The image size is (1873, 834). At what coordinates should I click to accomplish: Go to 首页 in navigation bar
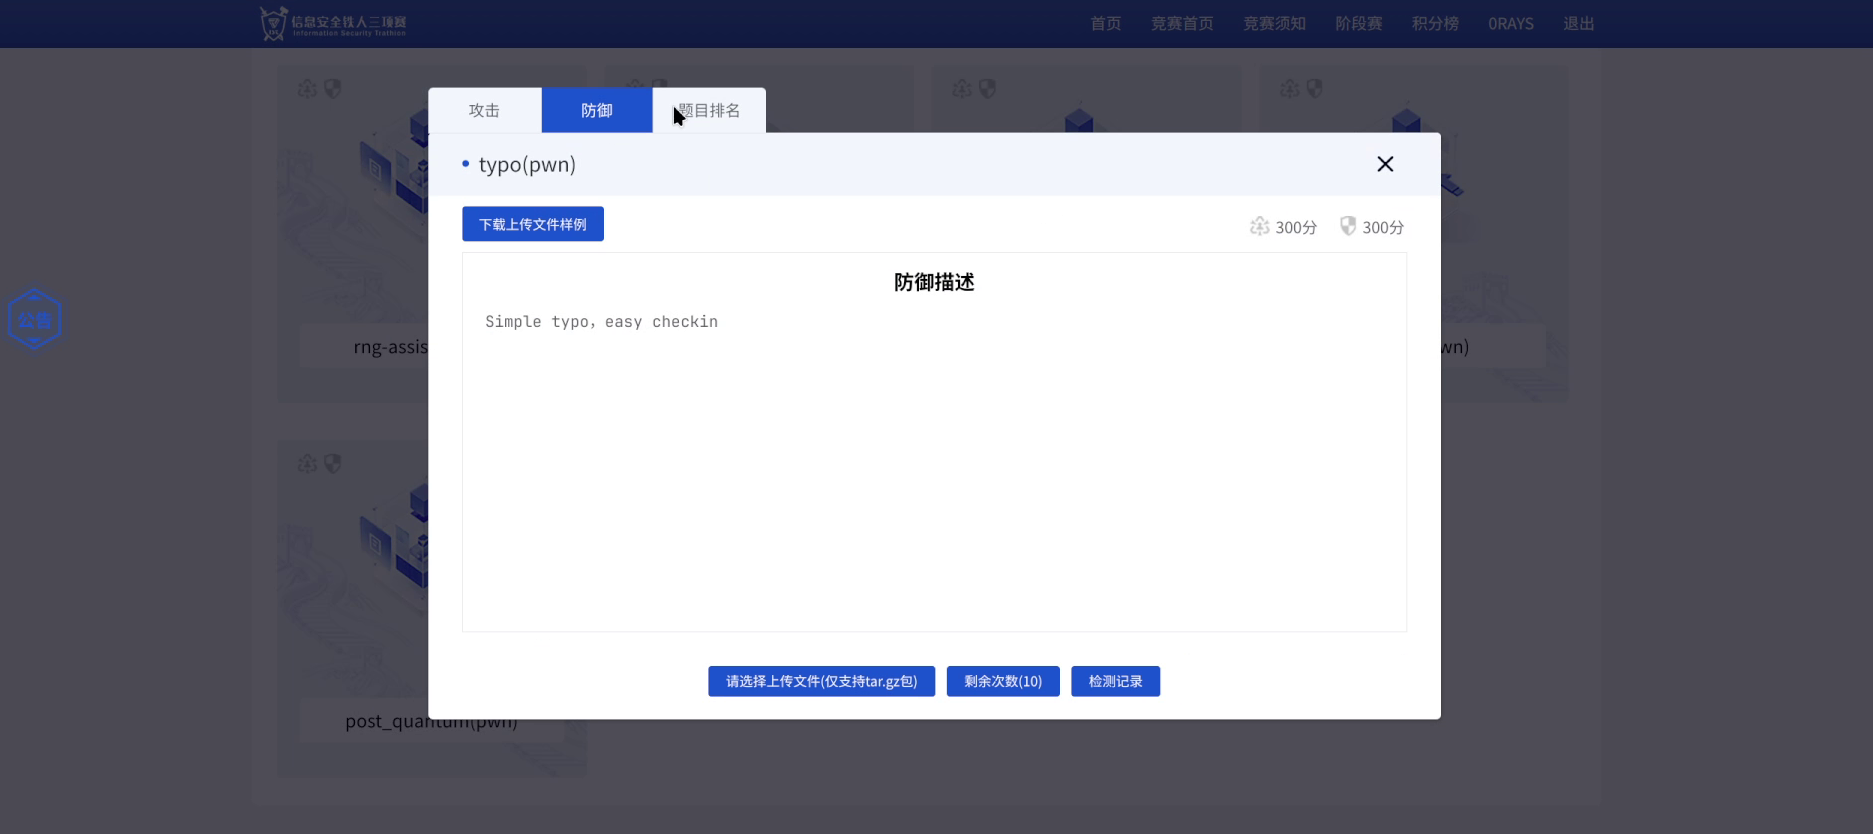(x=1105, y=24)
